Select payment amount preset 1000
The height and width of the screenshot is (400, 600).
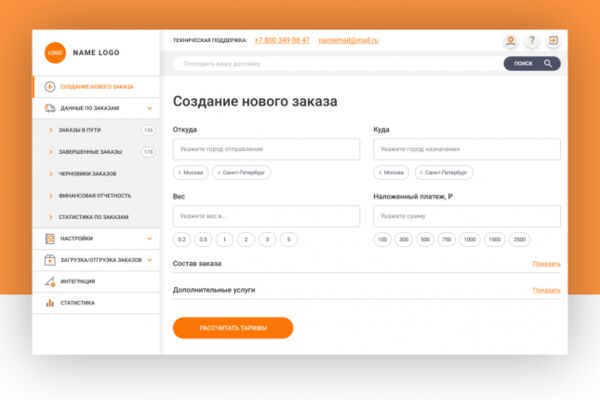470,240
